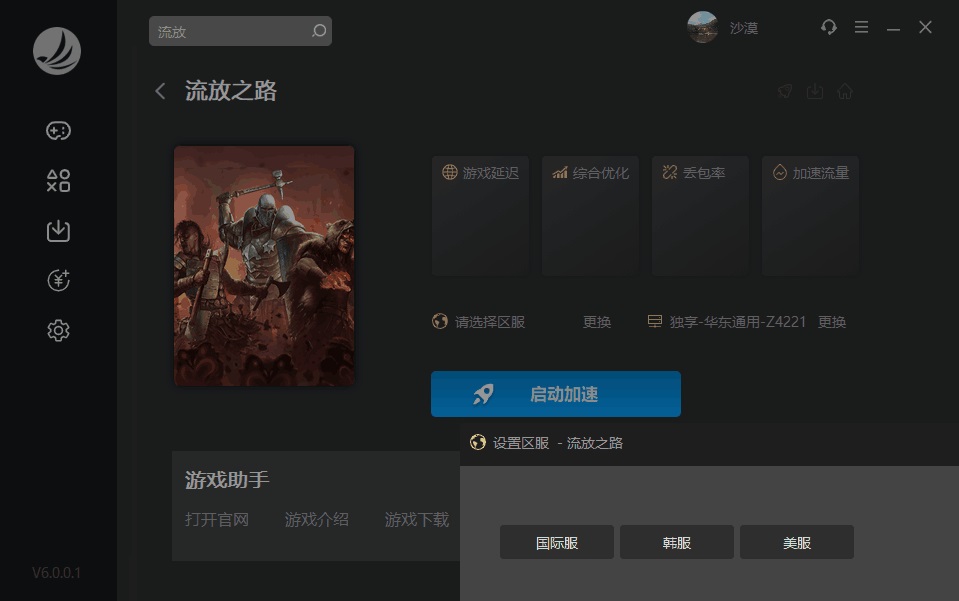
Task: Minimize the accelerator window
Action: click(x=893, y=28)
